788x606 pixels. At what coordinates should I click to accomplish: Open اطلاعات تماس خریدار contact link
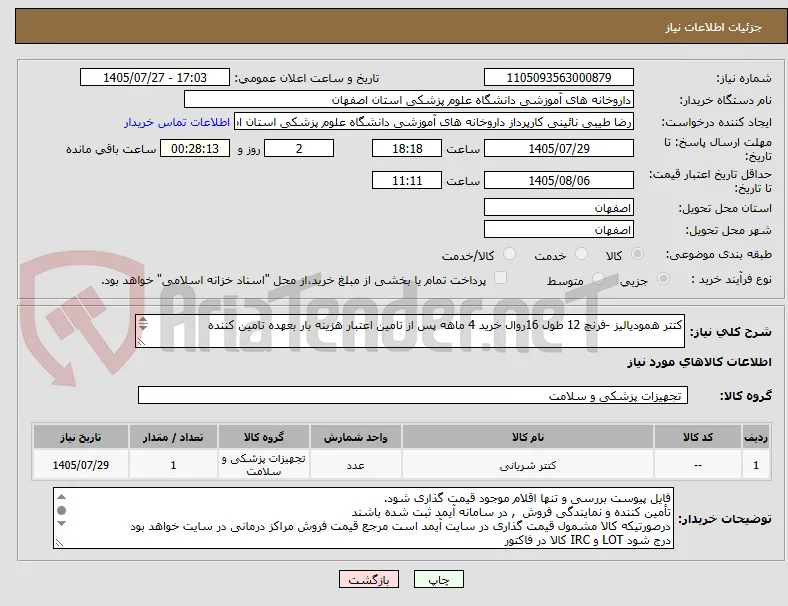click(177, 122)
